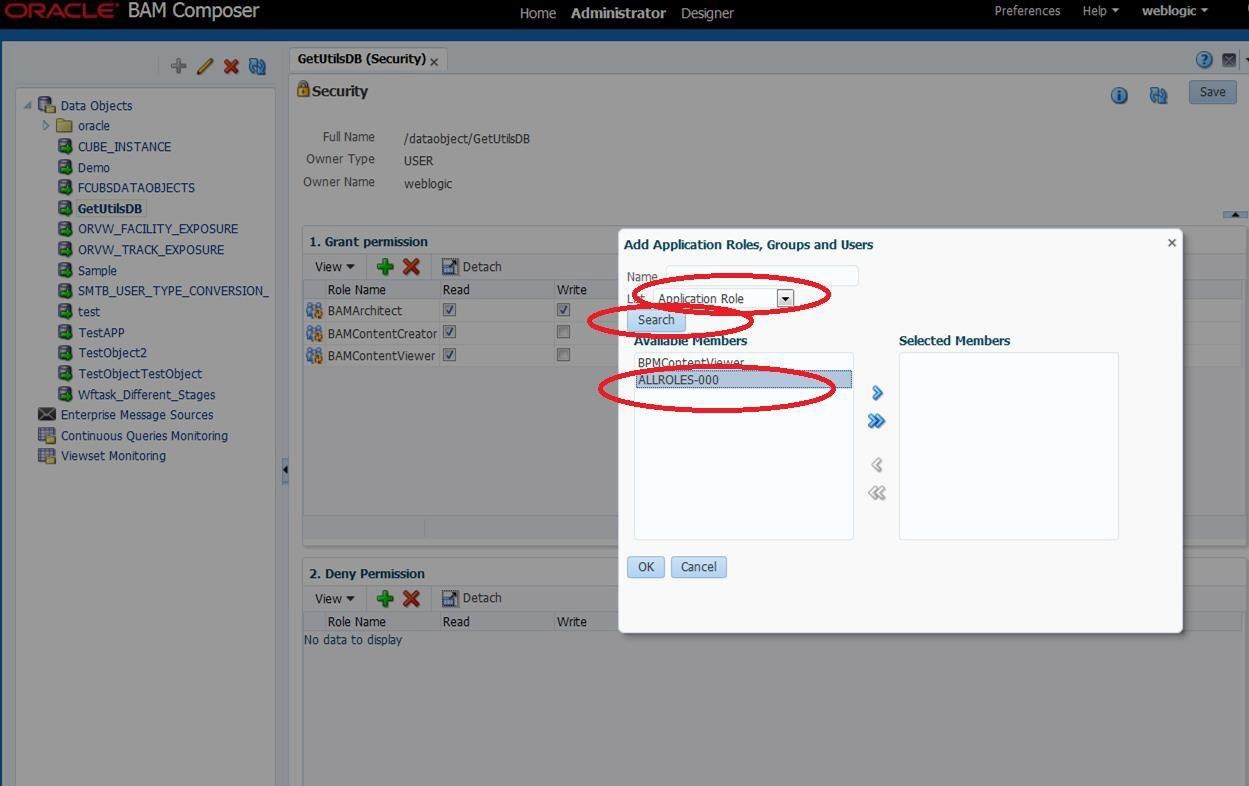
Task: Move selected member right with single arrow
Action: (877, 393)
